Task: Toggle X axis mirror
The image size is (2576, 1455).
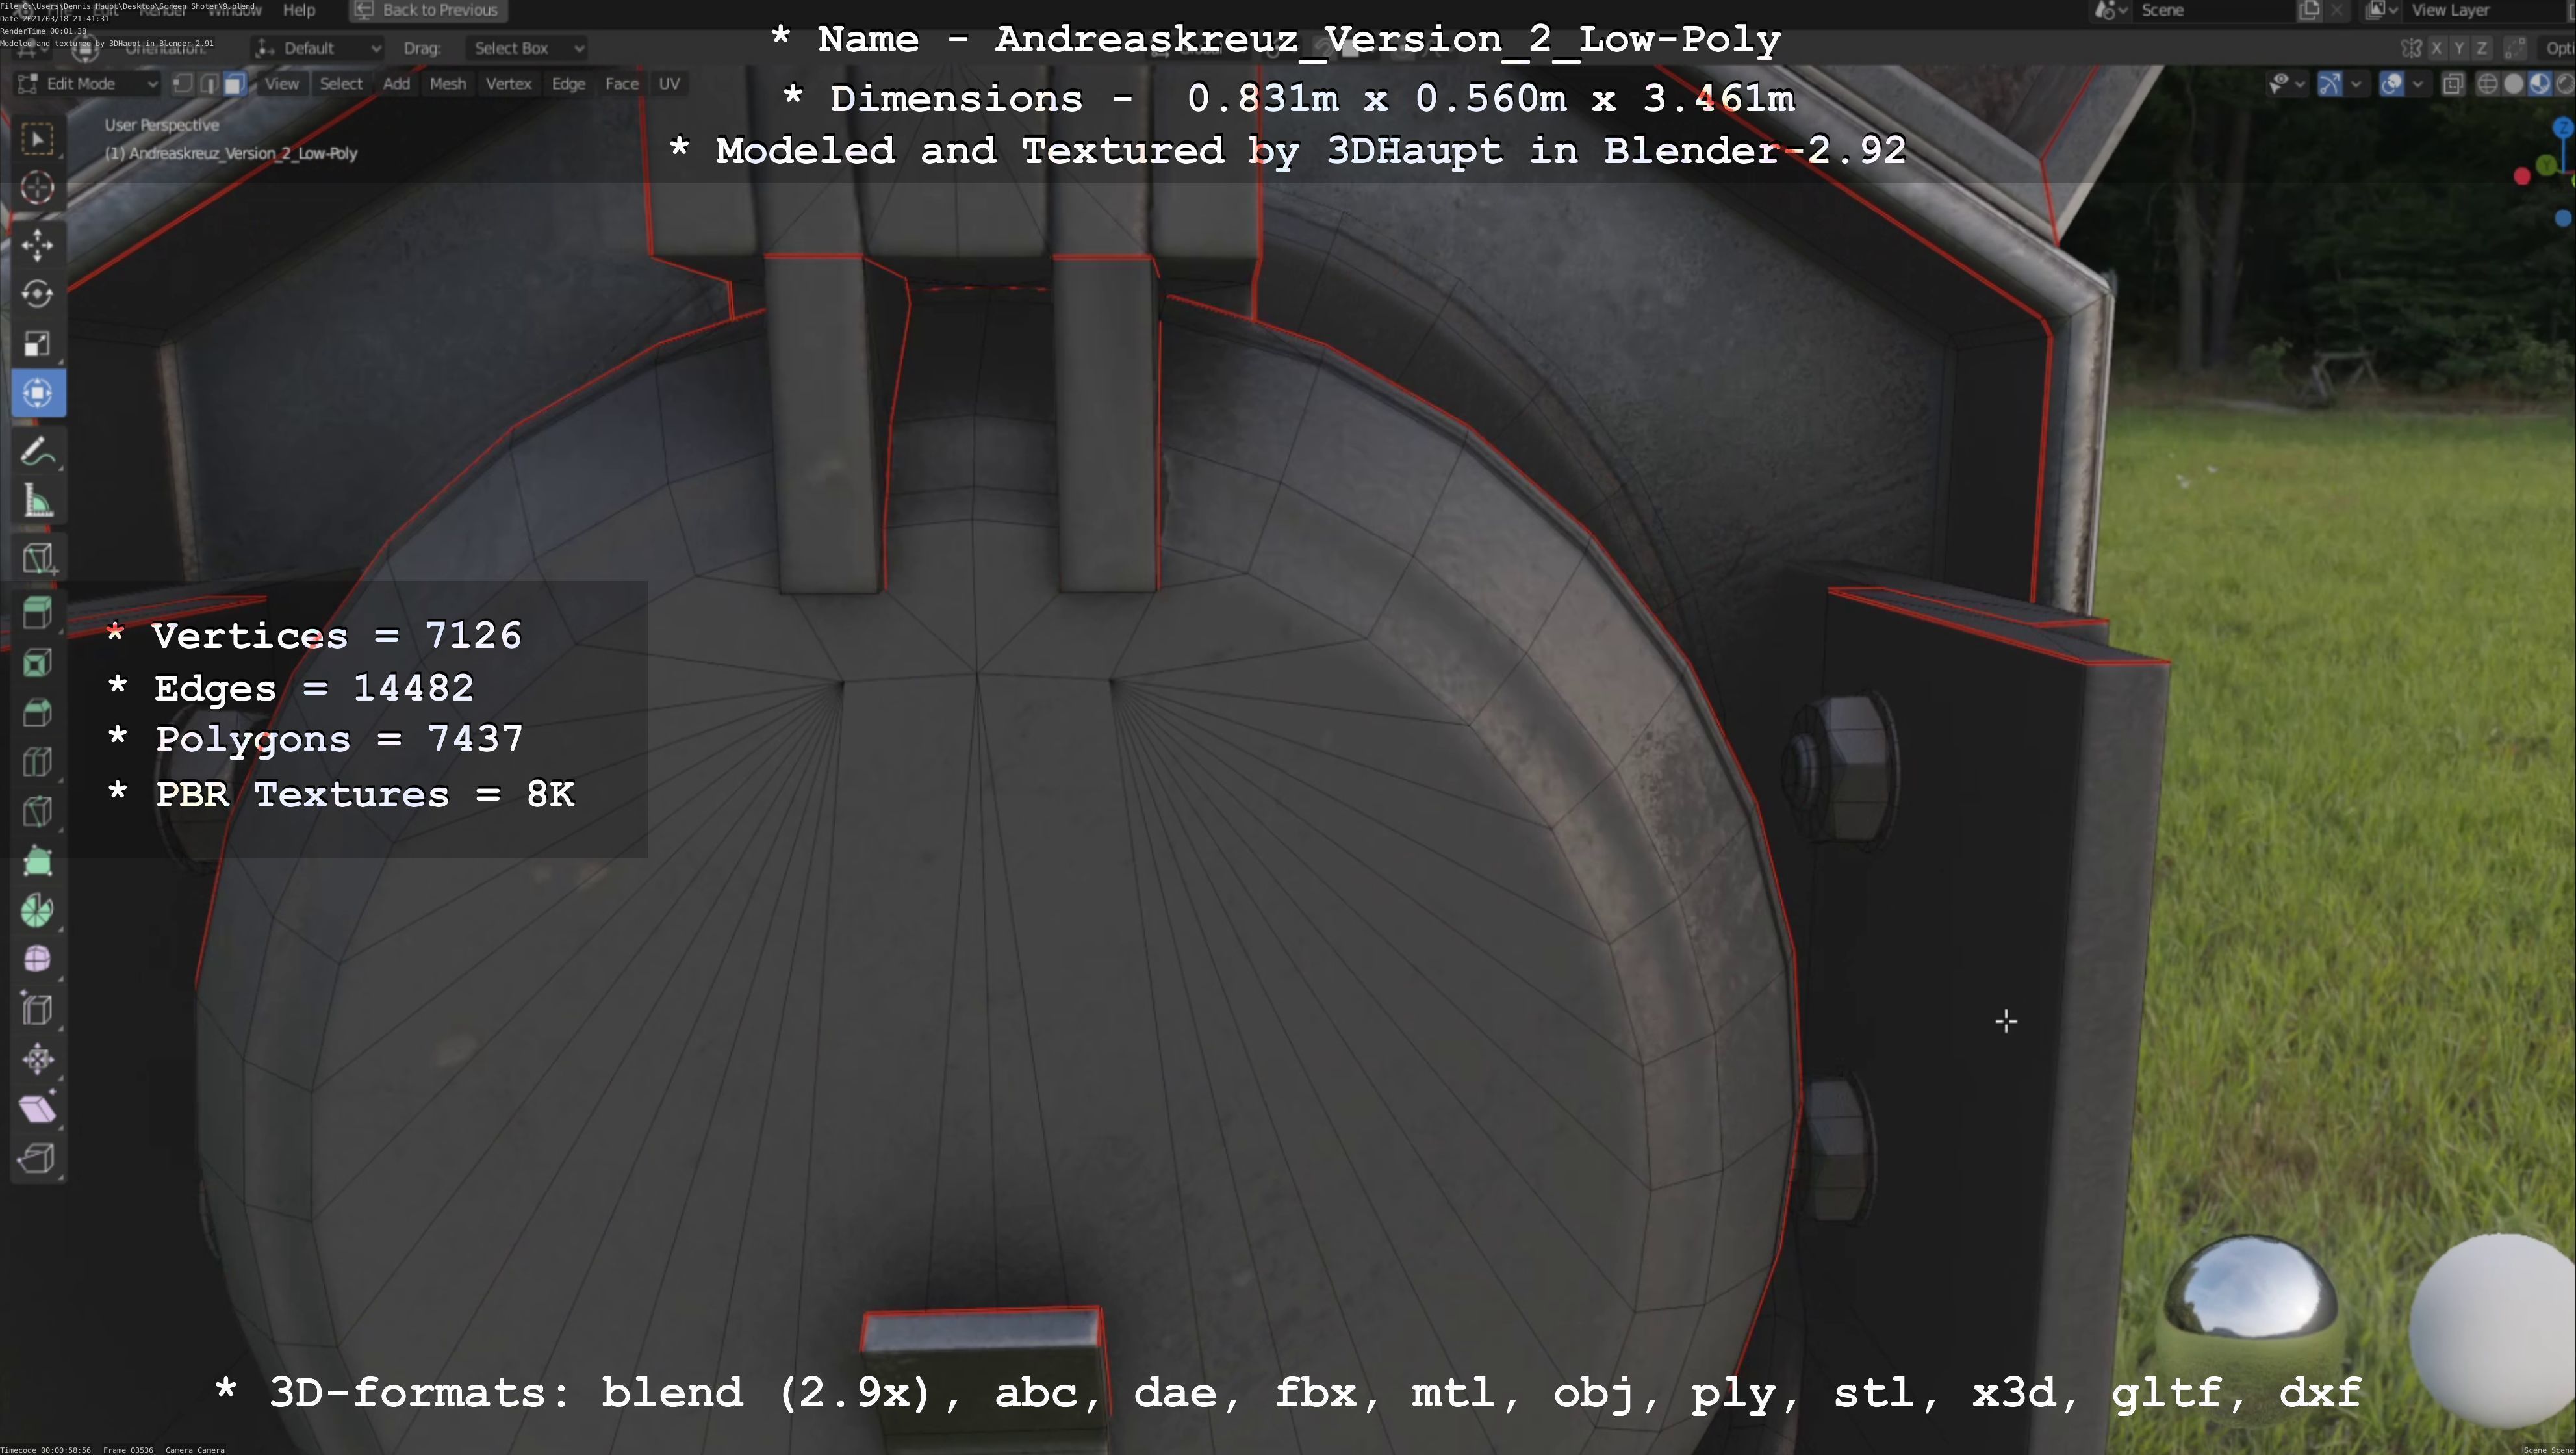Action: tap(2436, 48)
